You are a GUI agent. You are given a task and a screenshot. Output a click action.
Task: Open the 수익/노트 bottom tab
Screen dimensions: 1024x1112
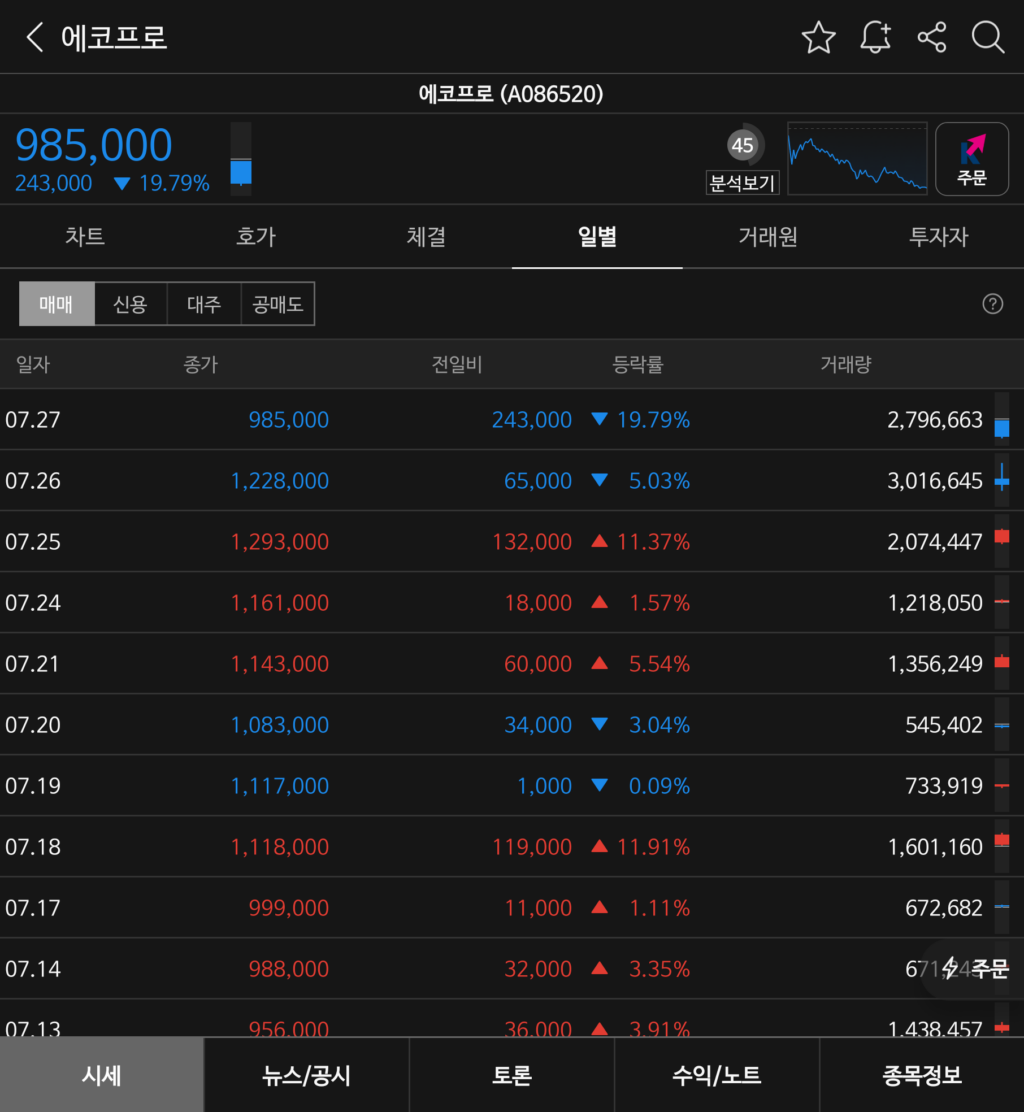pyautogui.click(x=716, y=1074)
